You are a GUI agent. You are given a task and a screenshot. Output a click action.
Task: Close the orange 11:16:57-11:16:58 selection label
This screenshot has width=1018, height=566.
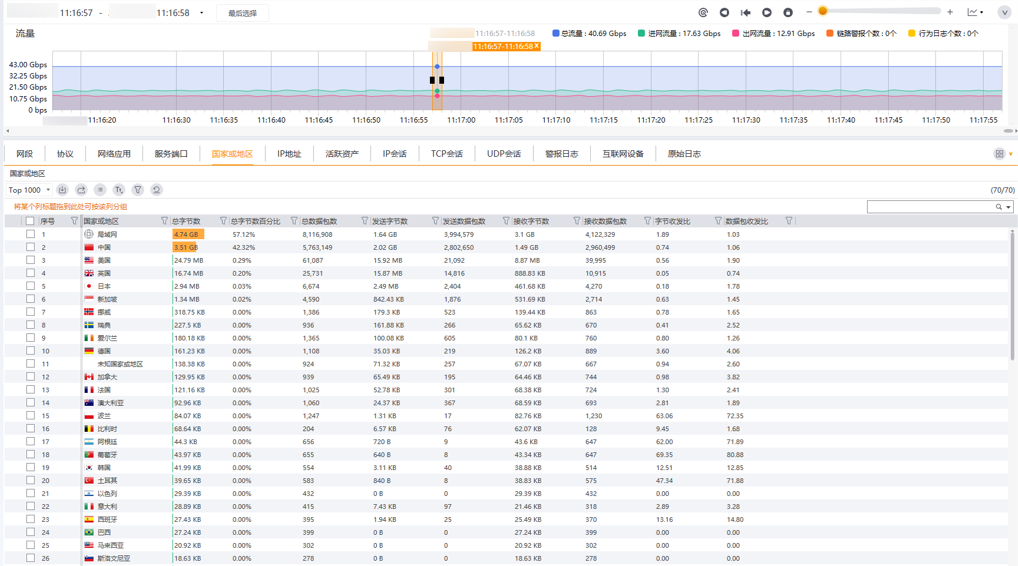coord(537,46)
